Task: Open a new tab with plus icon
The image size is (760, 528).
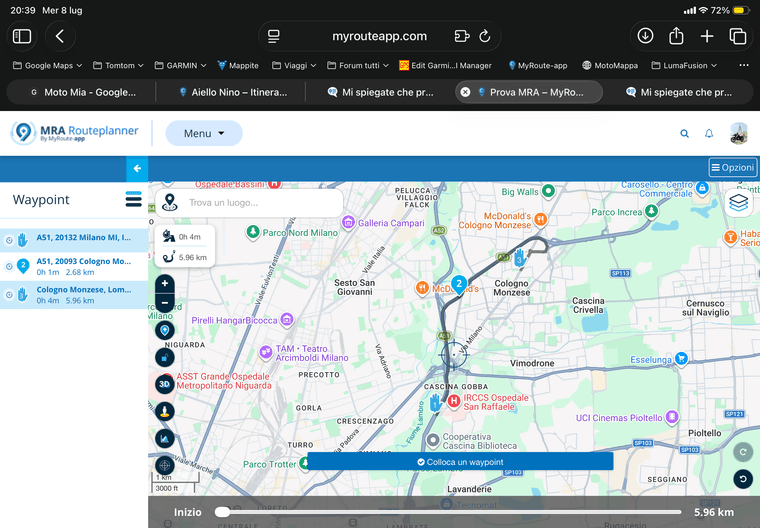Action: [x=707, y=36]
